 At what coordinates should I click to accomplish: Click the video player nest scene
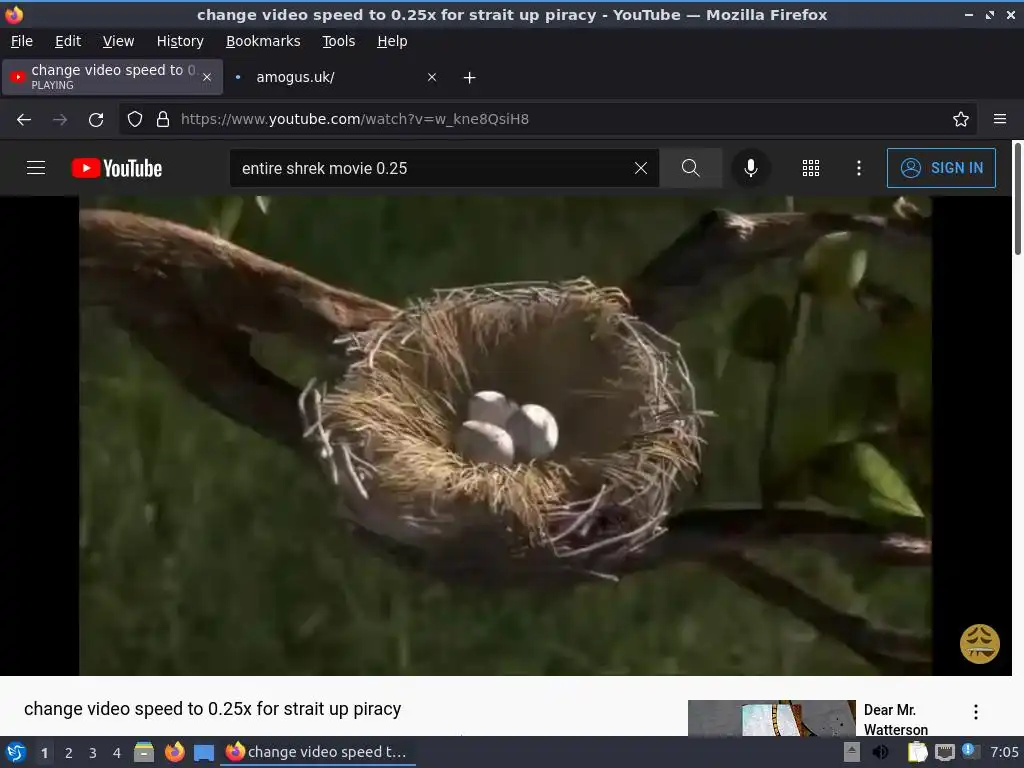505,436
